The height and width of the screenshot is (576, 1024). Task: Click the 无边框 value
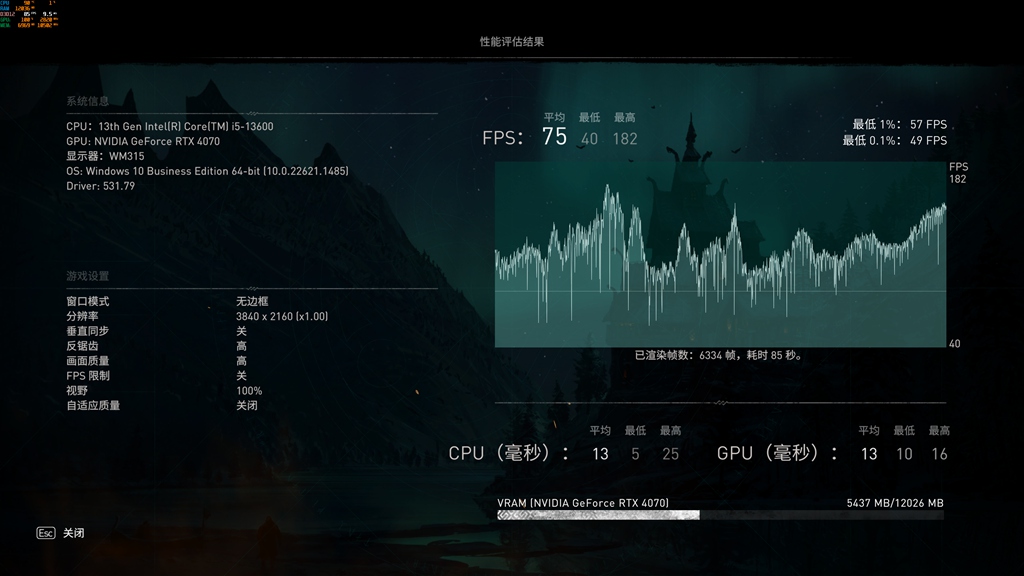(252, 301)
